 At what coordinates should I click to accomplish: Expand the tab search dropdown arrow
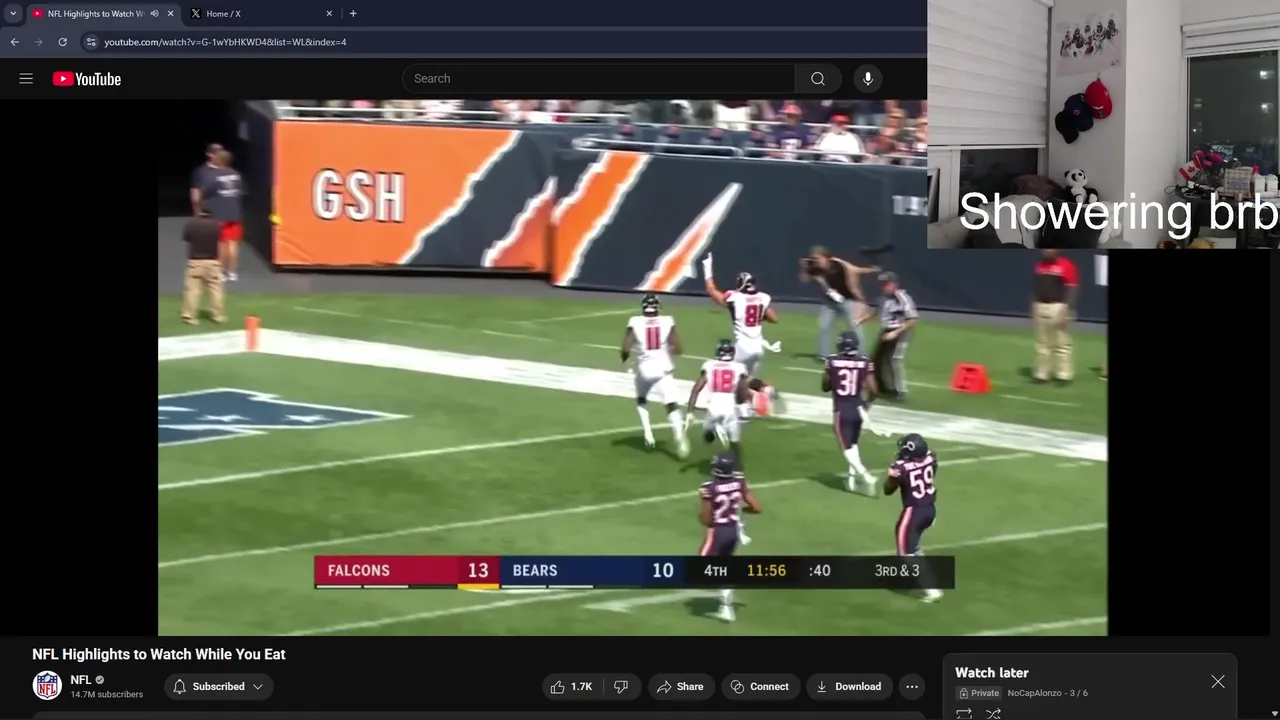(x=13, y=14)
